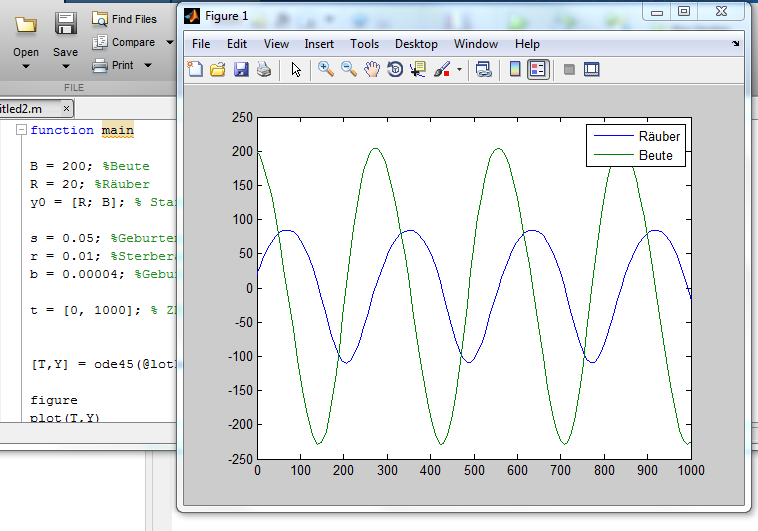Click the Print Figure icon

click(264, 69)
